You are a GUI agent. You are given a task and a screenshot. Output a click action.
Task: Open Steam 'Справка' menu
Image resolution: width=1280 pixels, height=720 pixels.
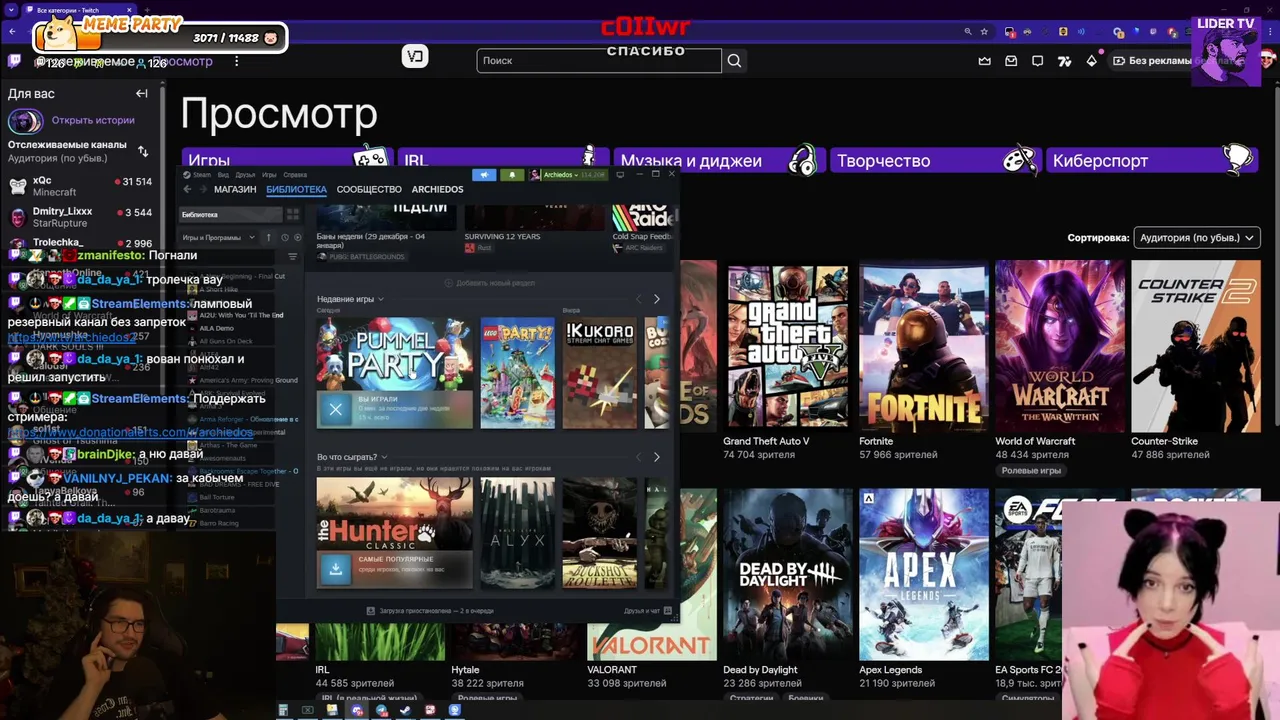point(295,175)
